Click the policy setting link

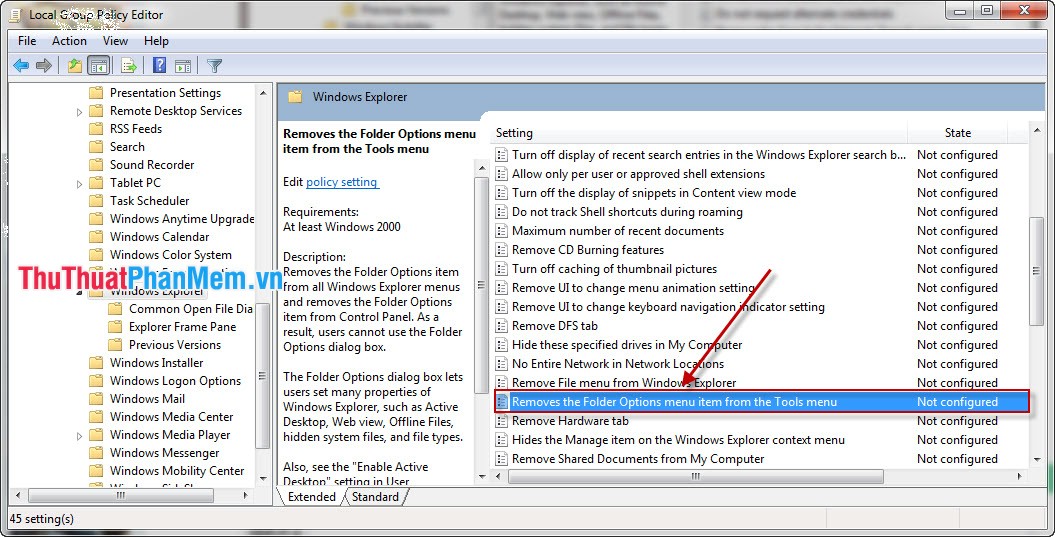[x=342, y=182]
